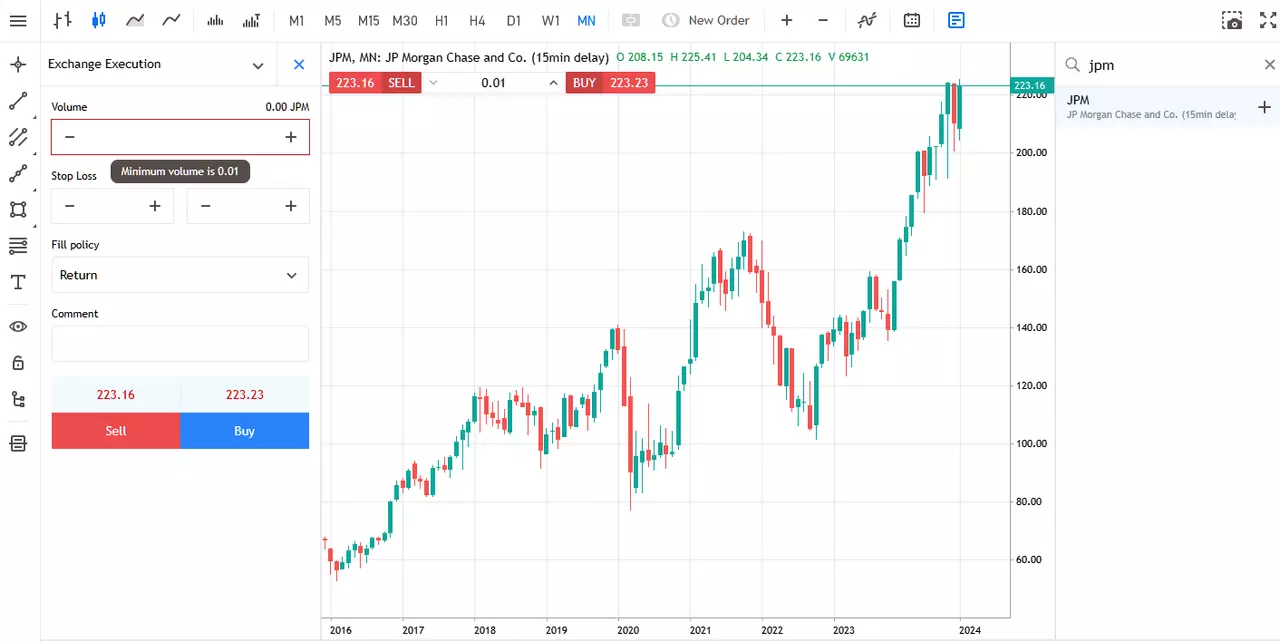The image size is (1280, 643).
Task: Select the crosshair cursor tool
Action: [x=18, y=65]
